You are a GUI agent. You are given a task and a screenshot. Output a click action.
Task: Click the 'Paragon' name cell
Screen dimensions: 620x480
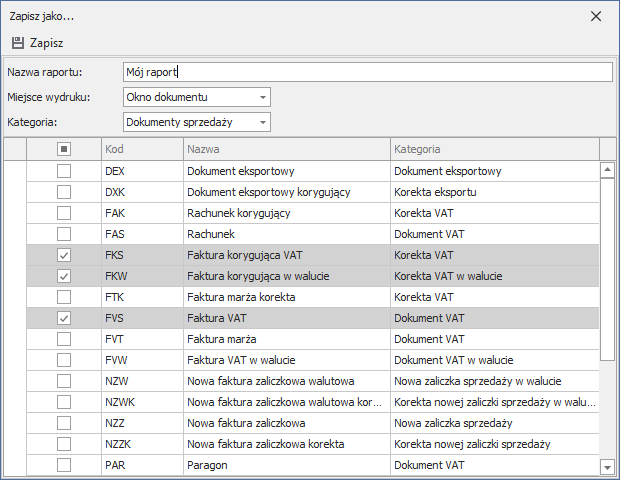tap(287, 465)
